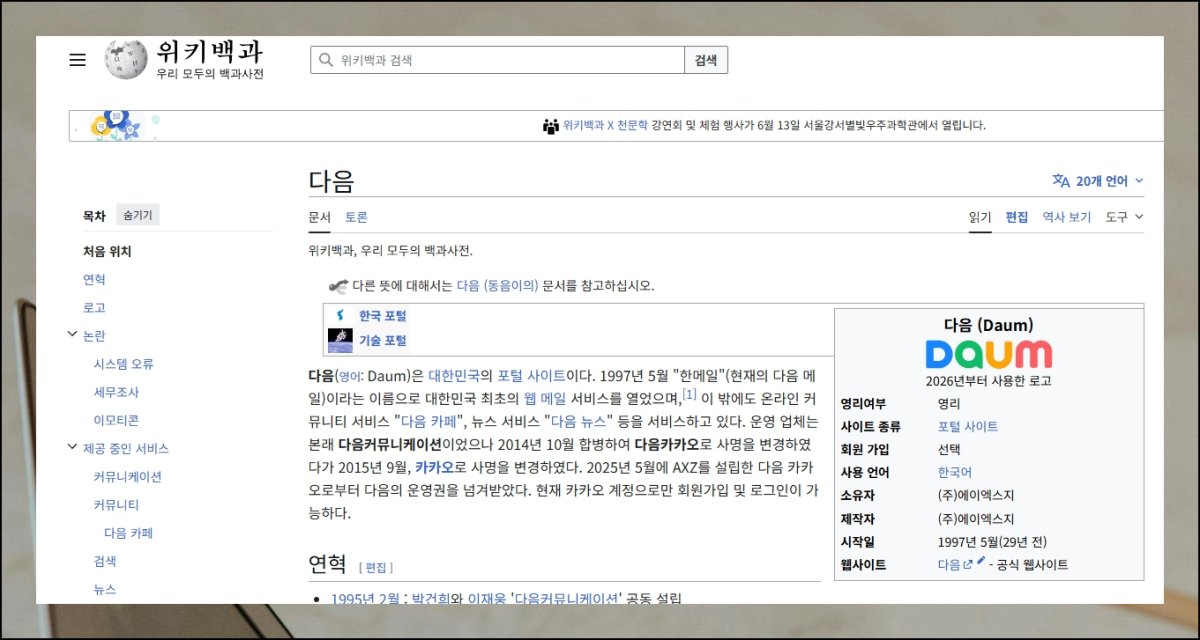Jump to 커뮤니티 subsection
This screenshot has height=640, width=1200.
click(117, 505)
